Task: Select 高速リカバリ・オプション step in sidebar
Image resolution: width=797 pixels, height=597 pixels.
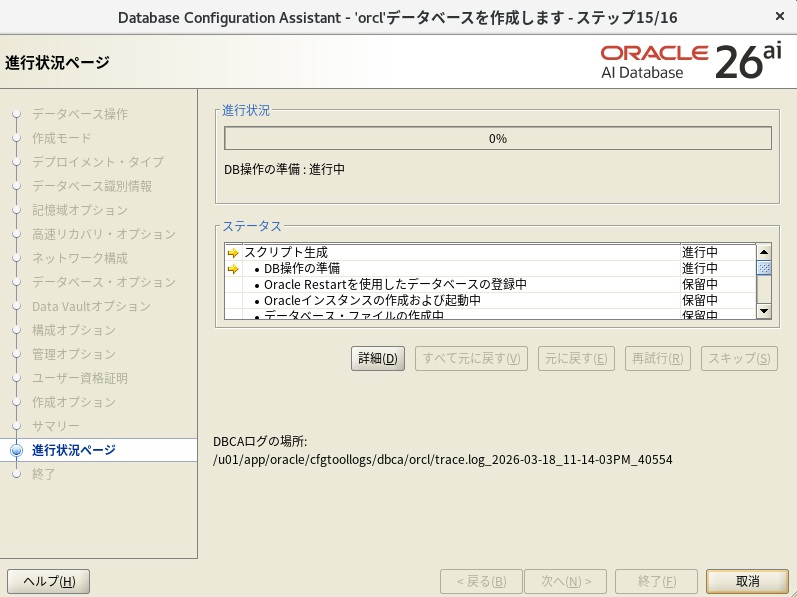Action: click(104, 234)
